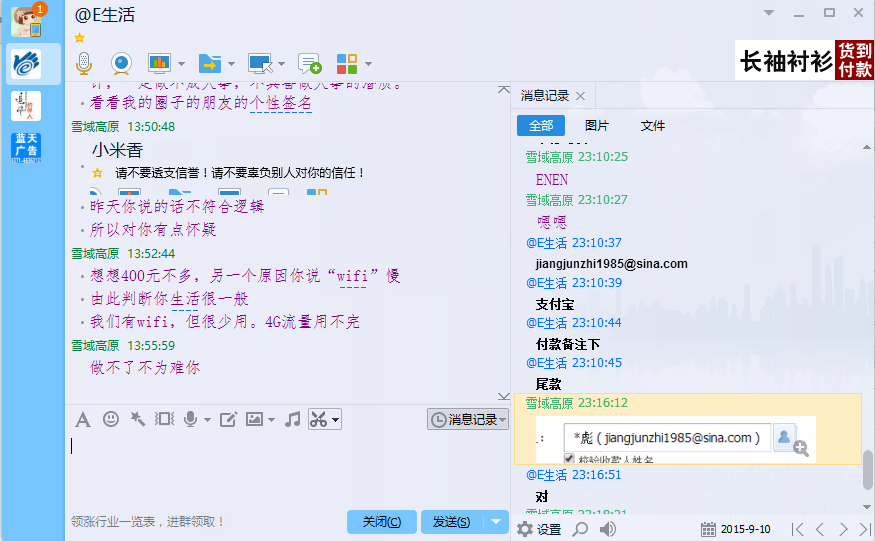Click the wifi link in chat message
The height and width of the screenshot is (541, 875).
click(x=353, y=276)
